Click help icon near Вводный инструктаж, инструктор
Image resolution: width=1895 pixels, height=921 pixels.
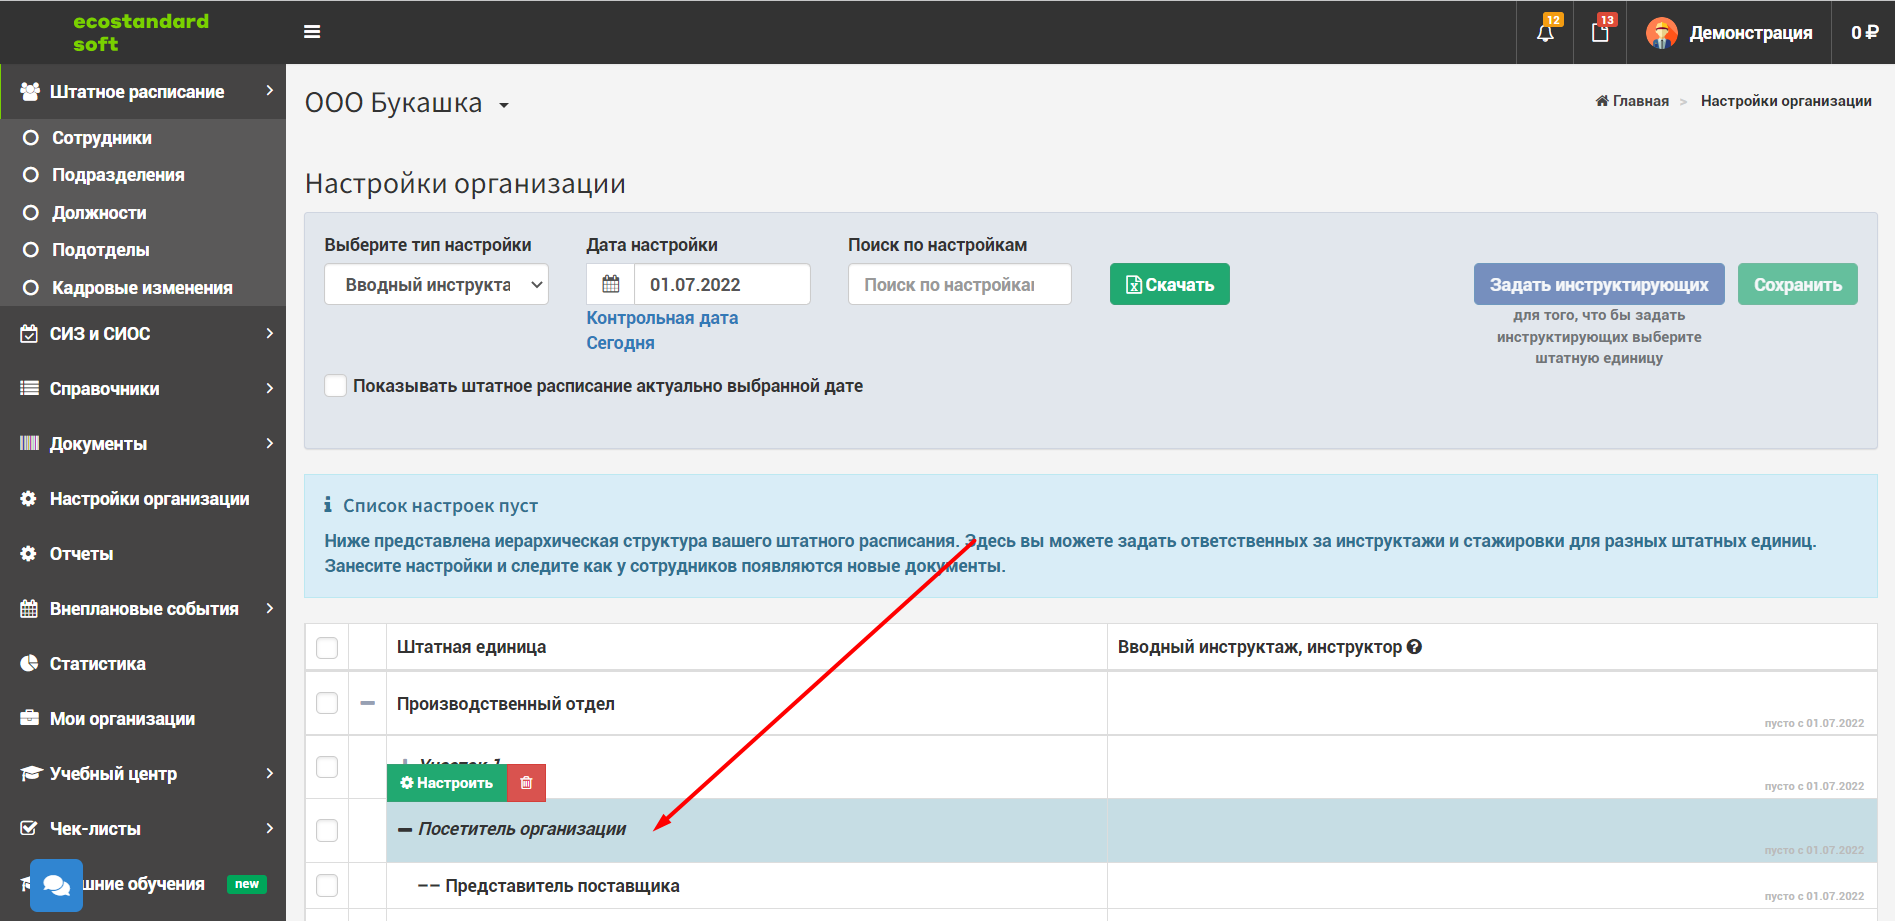click(1414, 647)
